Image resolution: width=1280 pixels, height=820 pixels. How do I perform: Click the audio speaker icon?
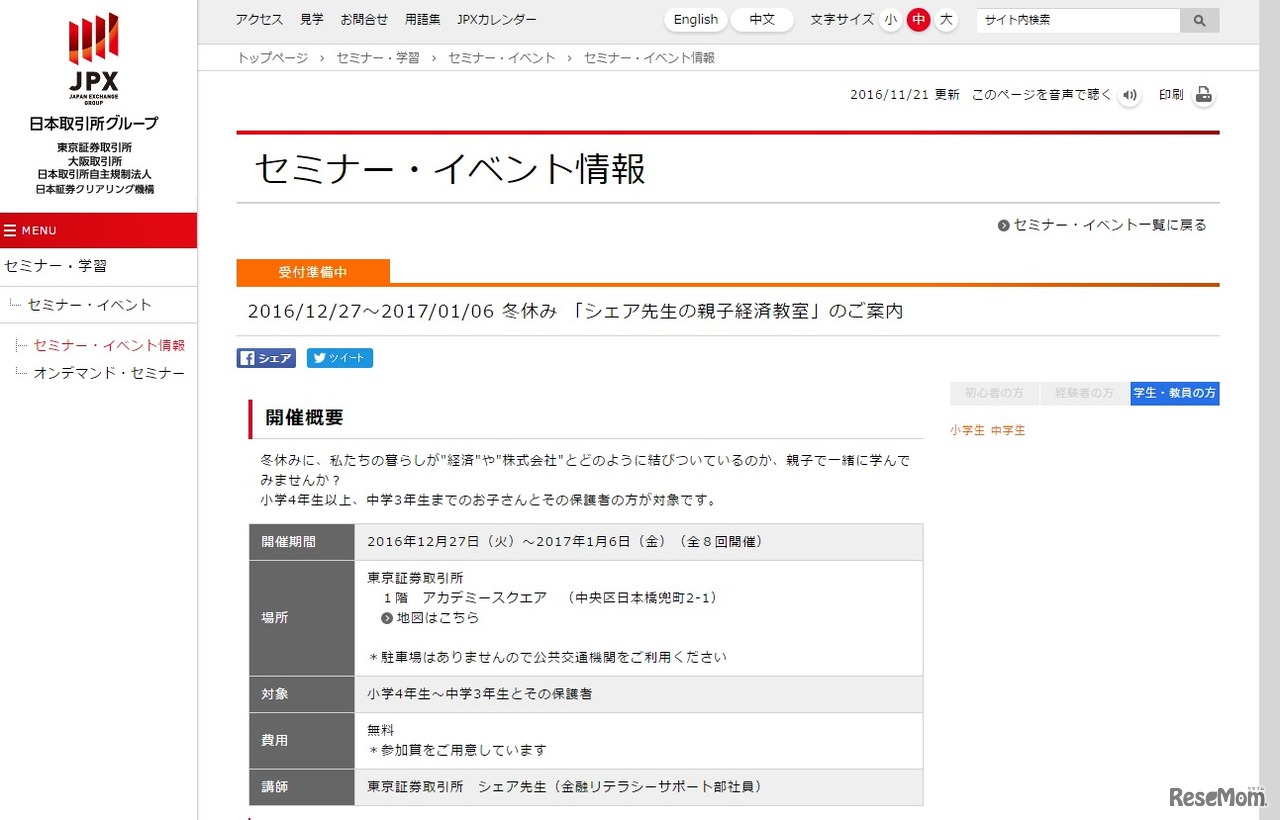[1129, 95]
